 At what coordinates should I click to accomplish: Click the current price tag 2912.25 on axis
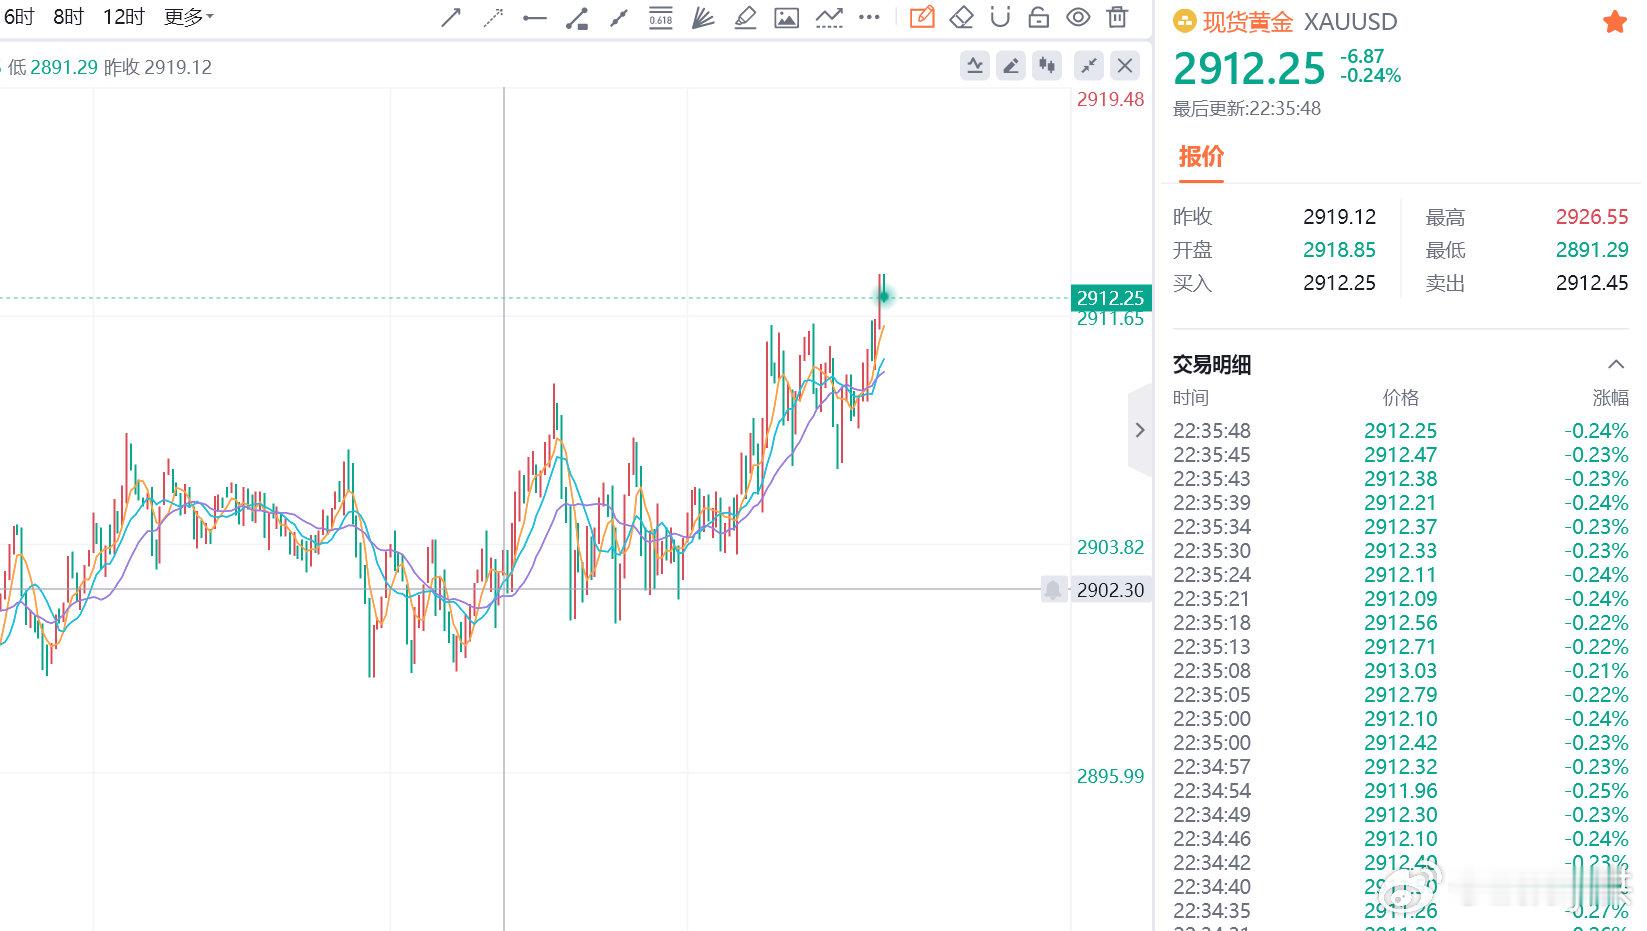pyautogui.click(x=1110, y=298)
